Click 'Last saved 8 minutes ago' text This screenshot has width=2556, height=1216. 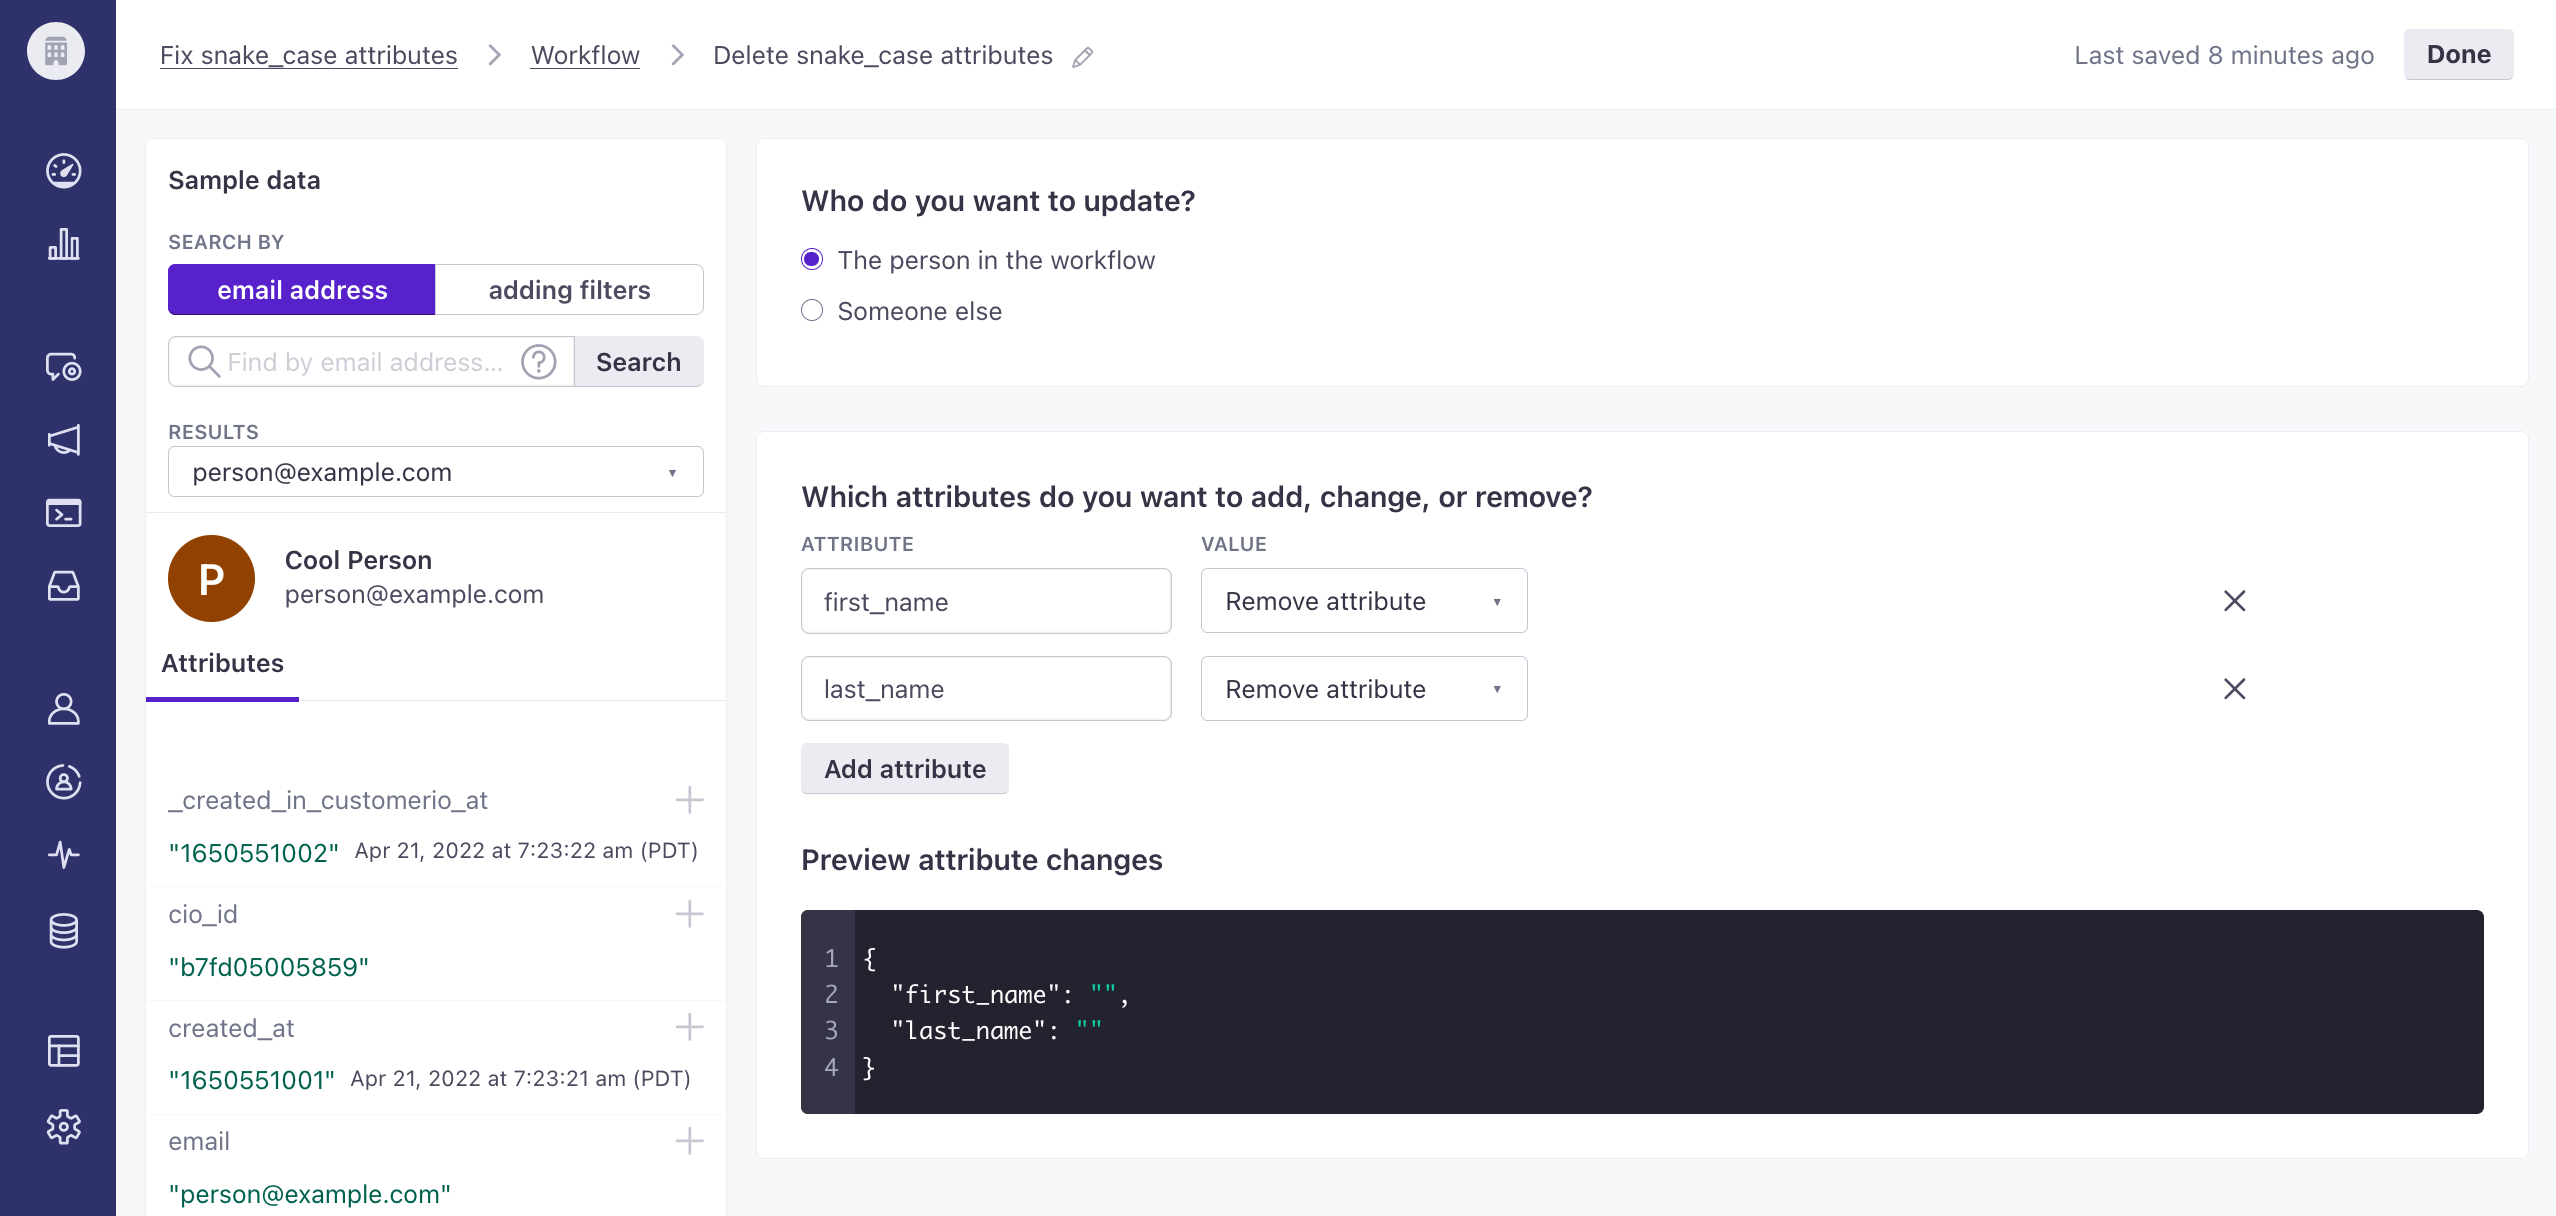point(2224,55)
